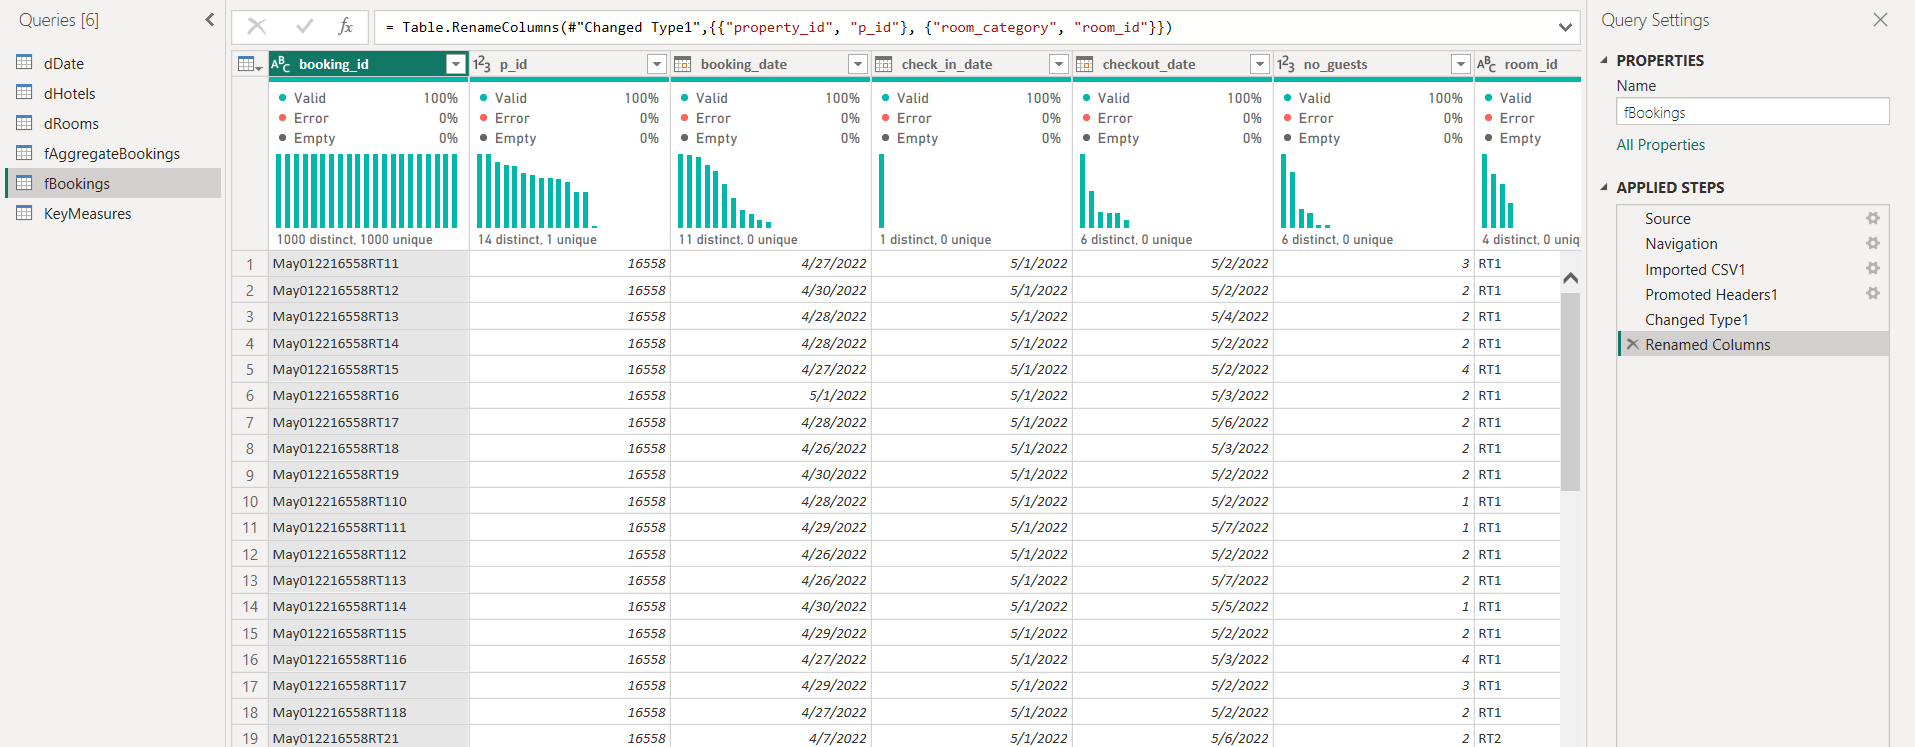Delete the Renamed Columns step
1915x747 pixels.
tap(1633, 344)
